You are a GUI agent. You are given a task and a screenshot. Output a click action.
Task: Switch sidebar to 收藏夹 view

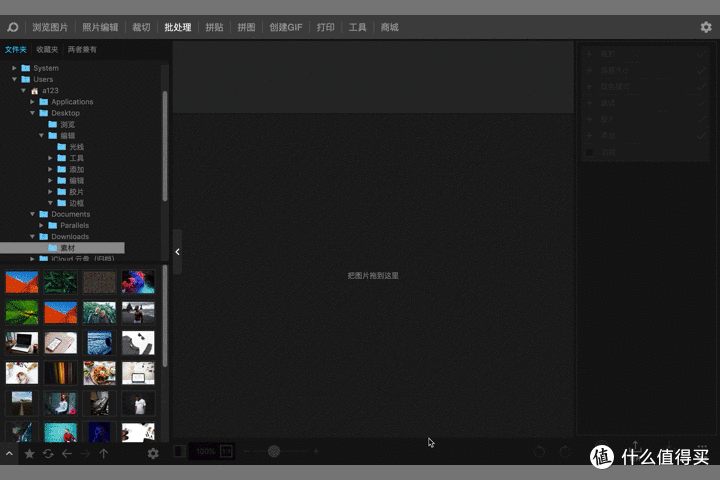point(47,50)
